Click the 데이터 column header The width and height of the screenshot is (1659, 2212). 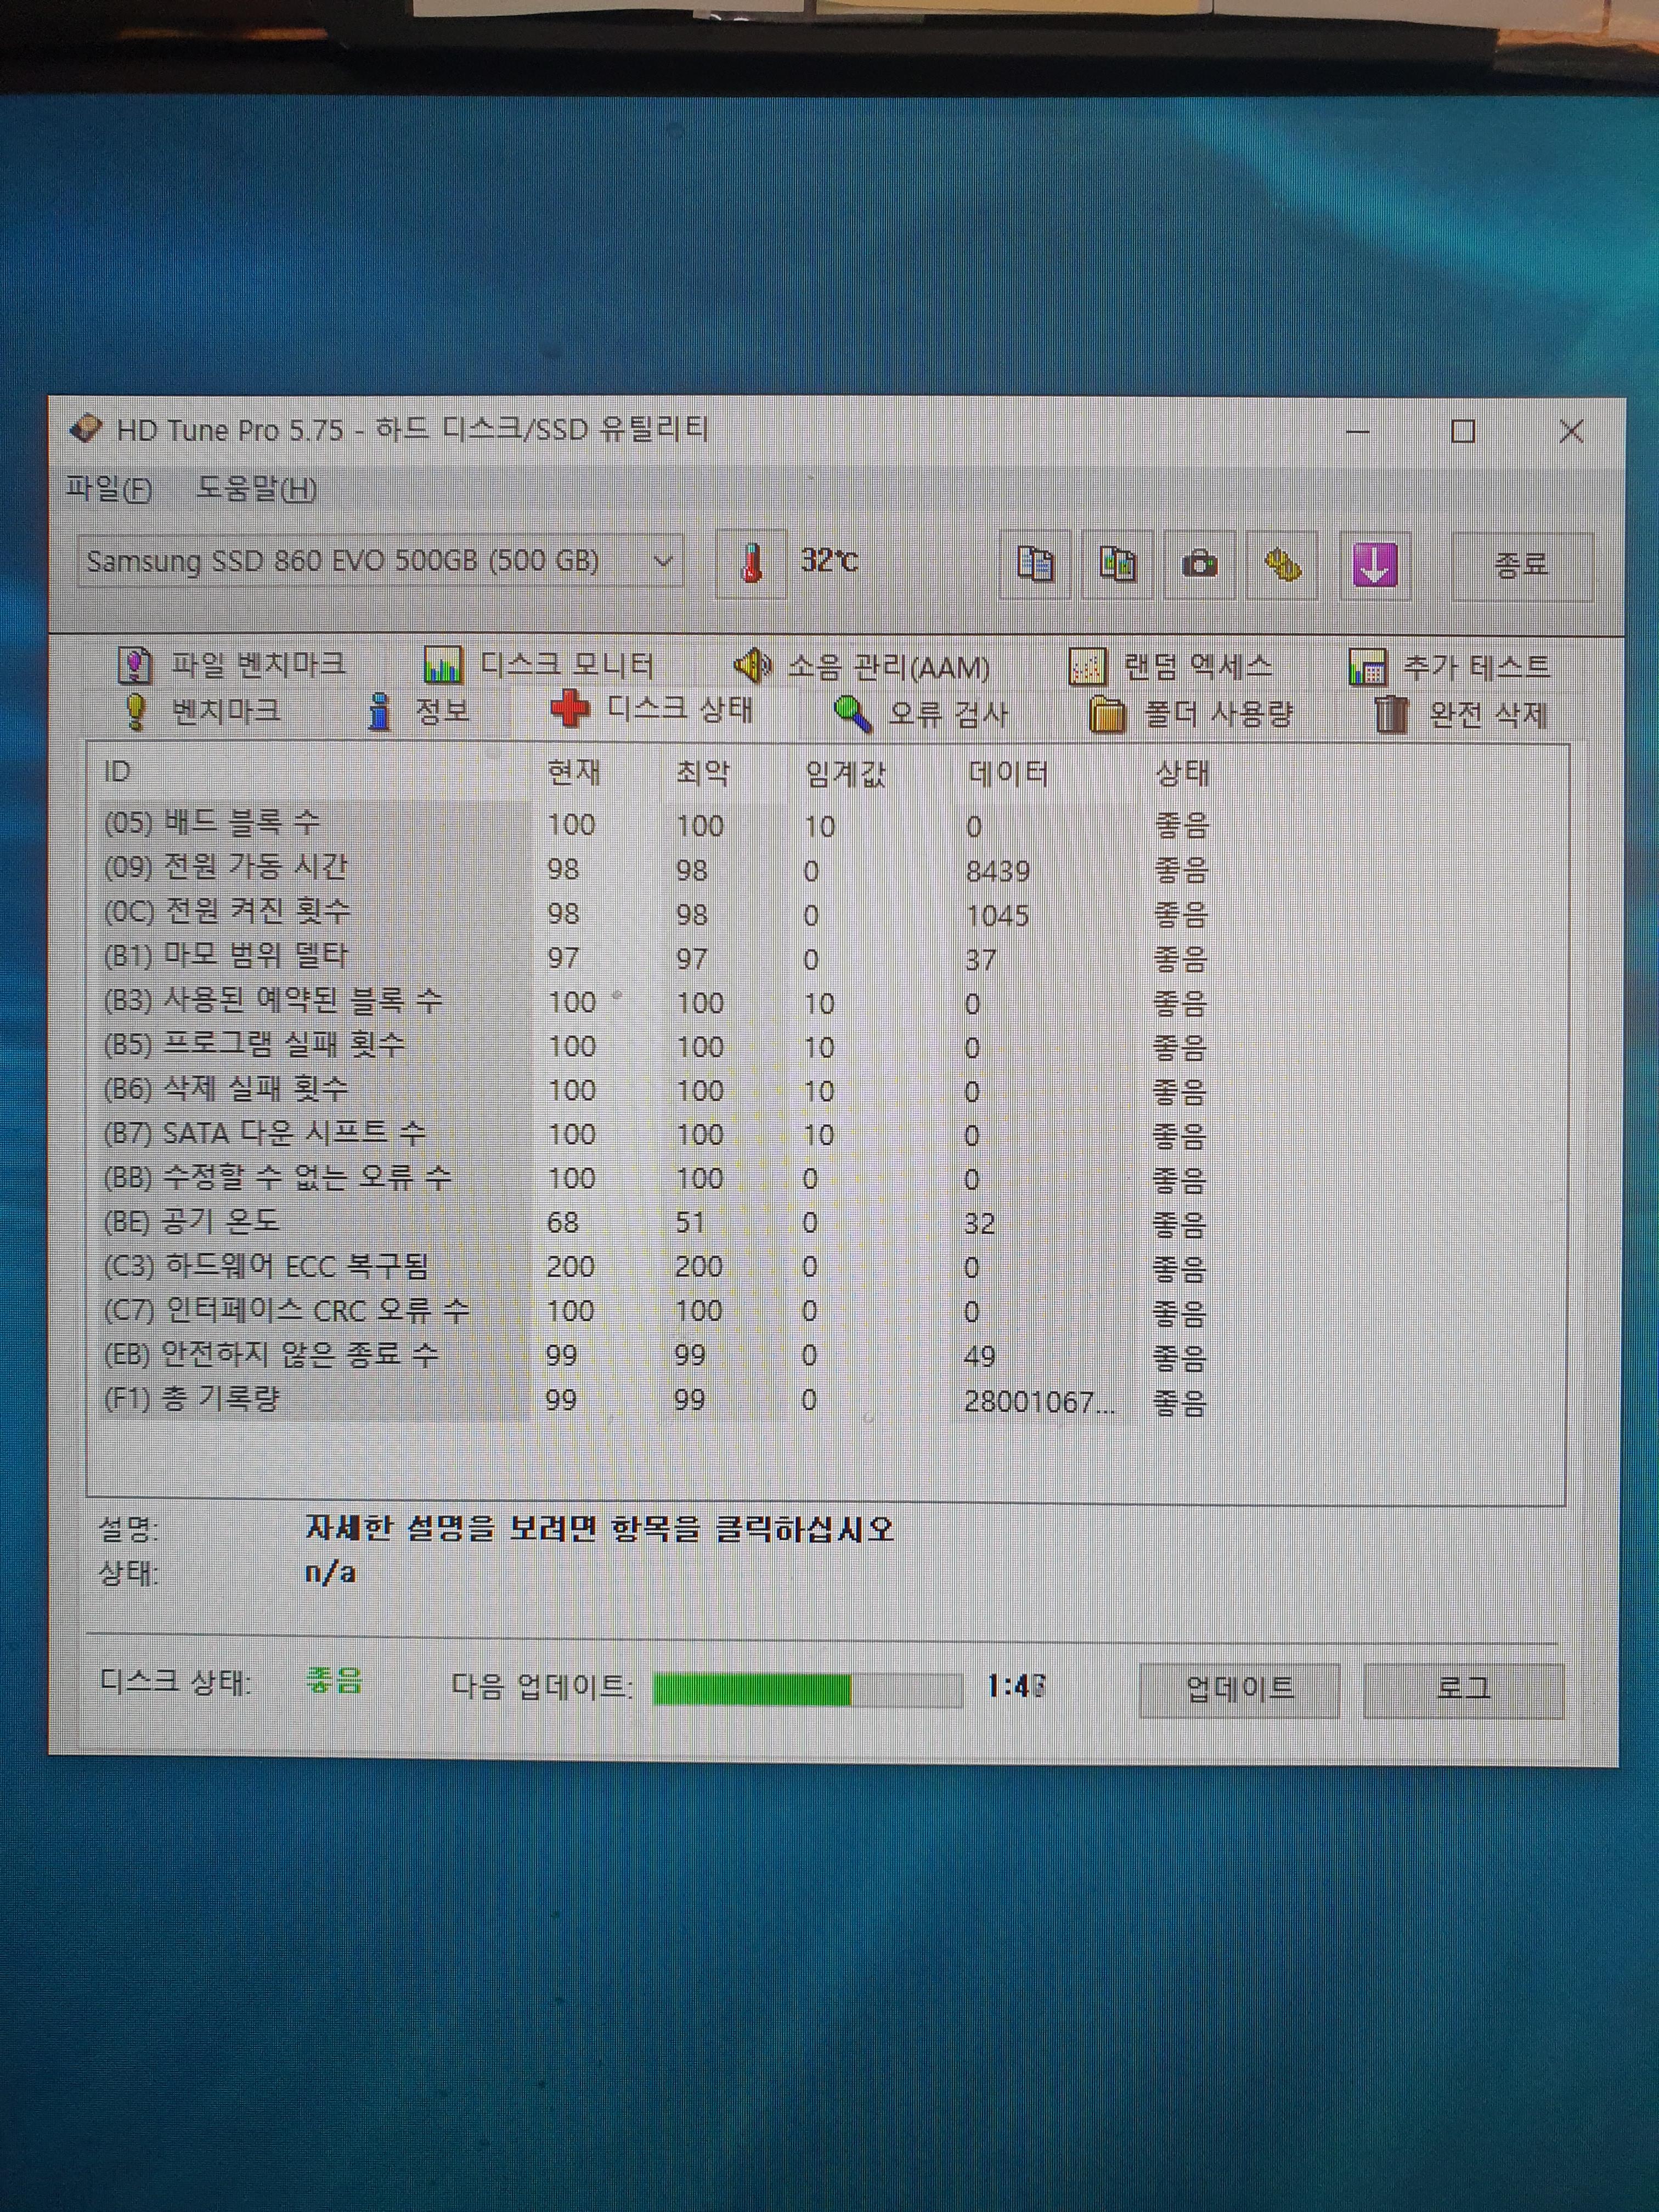tap(1008, 773)
